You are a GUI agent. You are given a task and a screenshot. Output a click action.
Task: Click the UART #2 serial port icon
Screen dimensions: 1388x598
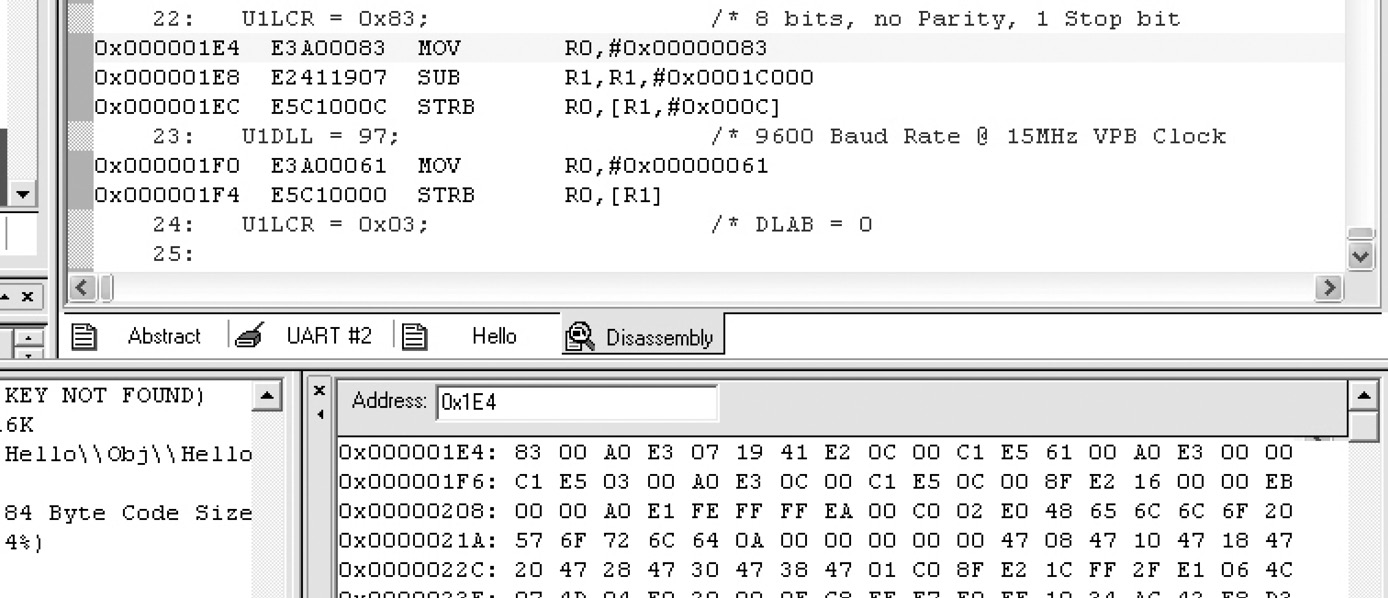[248, 336]
